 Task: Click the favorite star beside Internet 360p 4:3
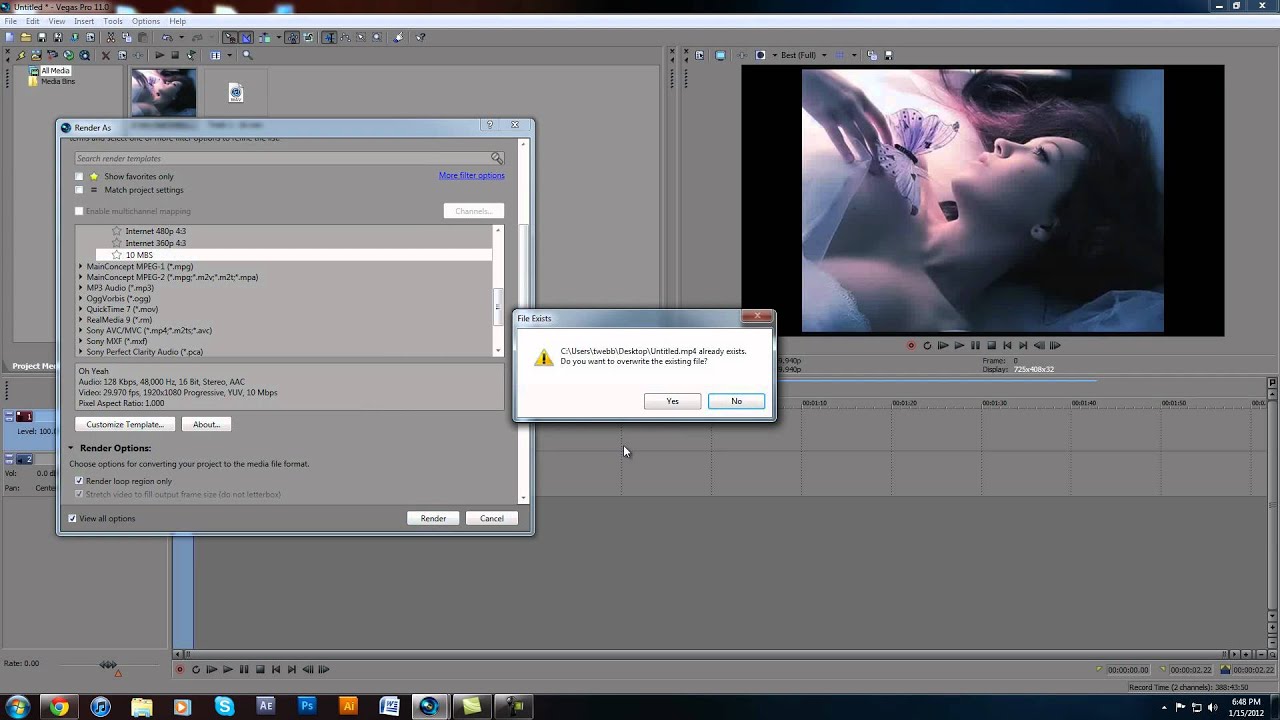116,243
